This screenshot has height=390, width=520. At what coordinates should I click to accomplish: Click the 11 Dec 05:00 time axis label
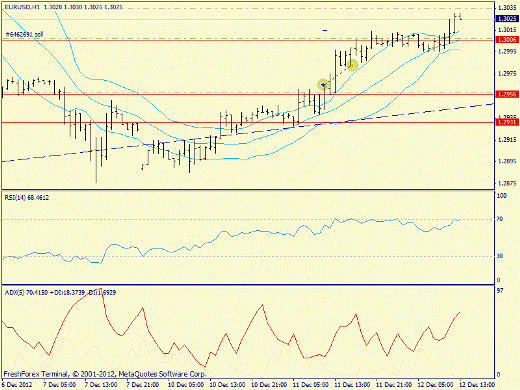pyautogui.click(x=311, y=385)
